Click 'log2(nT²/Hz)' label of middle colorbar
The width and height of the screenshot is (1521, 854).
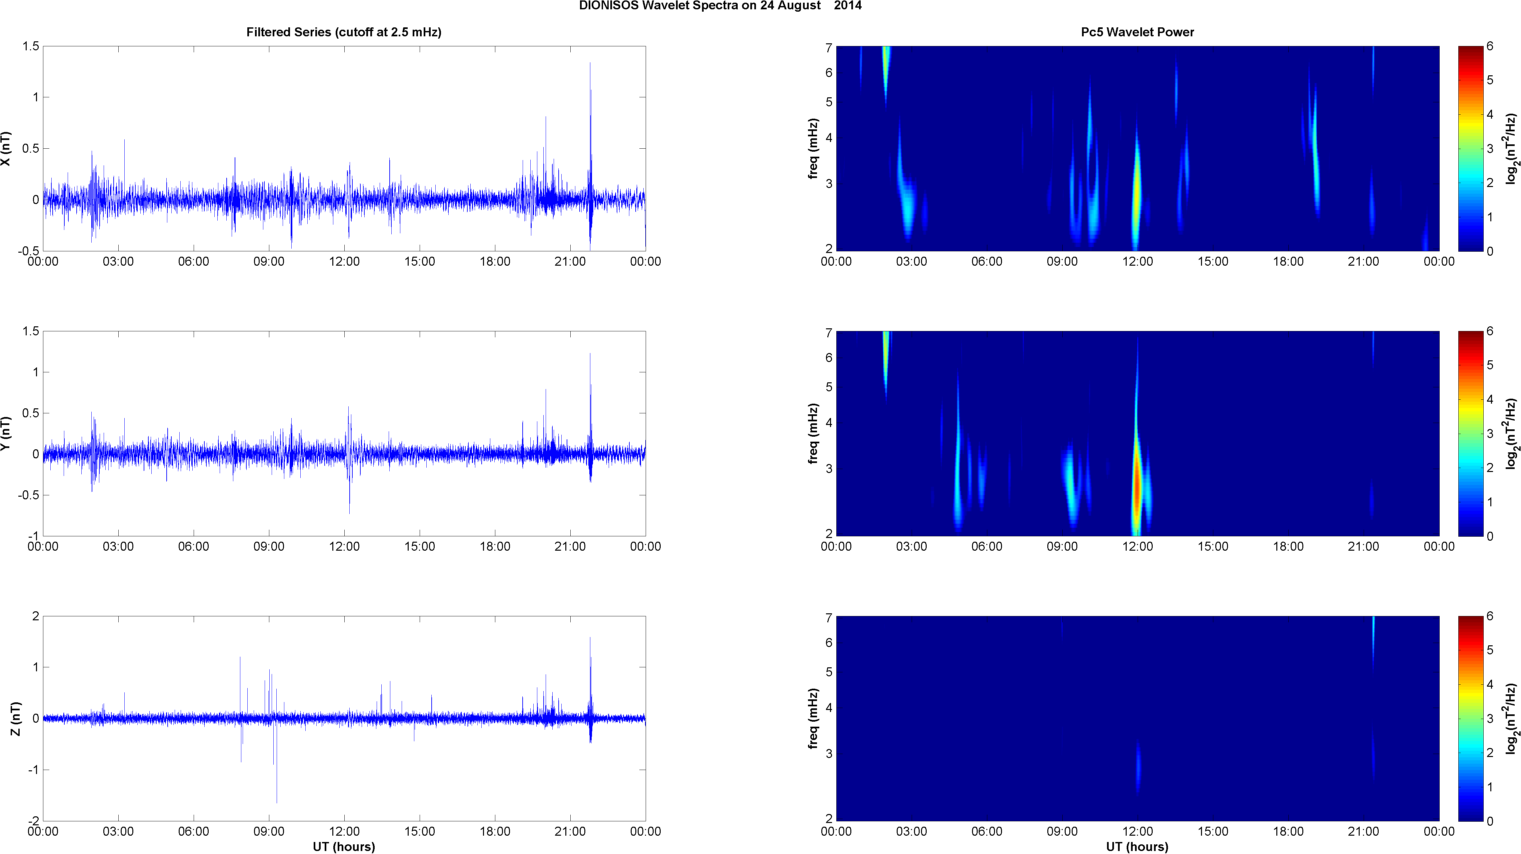coord(1512,433)
